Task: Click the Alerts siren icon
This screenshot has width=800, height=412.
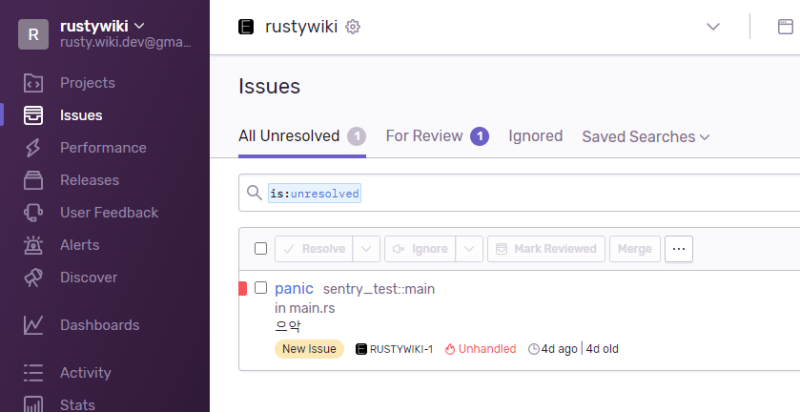Action: pyautogui.click(x=33, y=245)
